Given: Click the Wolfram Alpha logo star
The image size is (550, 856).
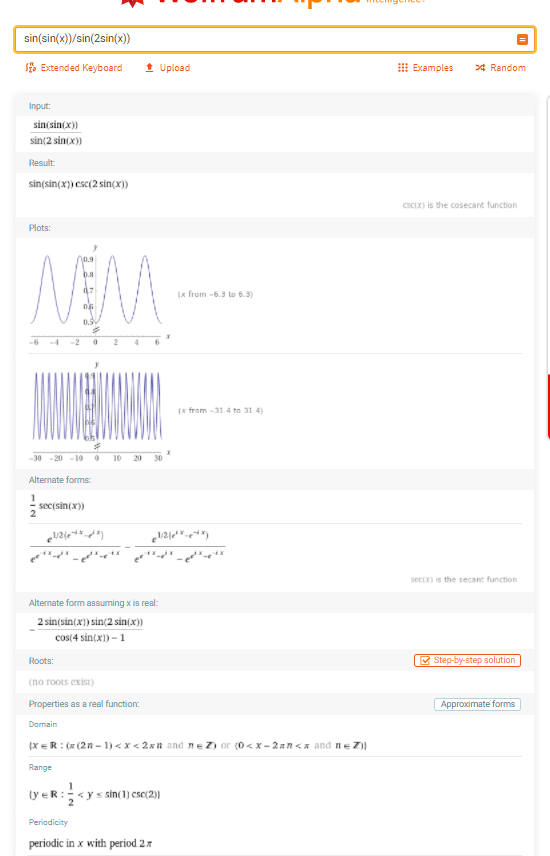Looking at the screenshot, I should point(133,3).
